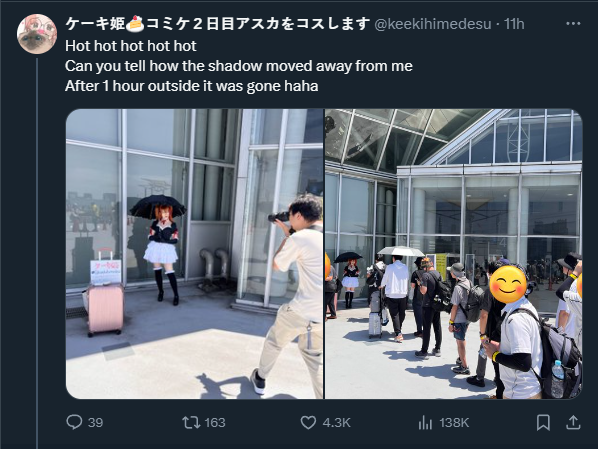Click the 163 reposts count

(215, 423)
